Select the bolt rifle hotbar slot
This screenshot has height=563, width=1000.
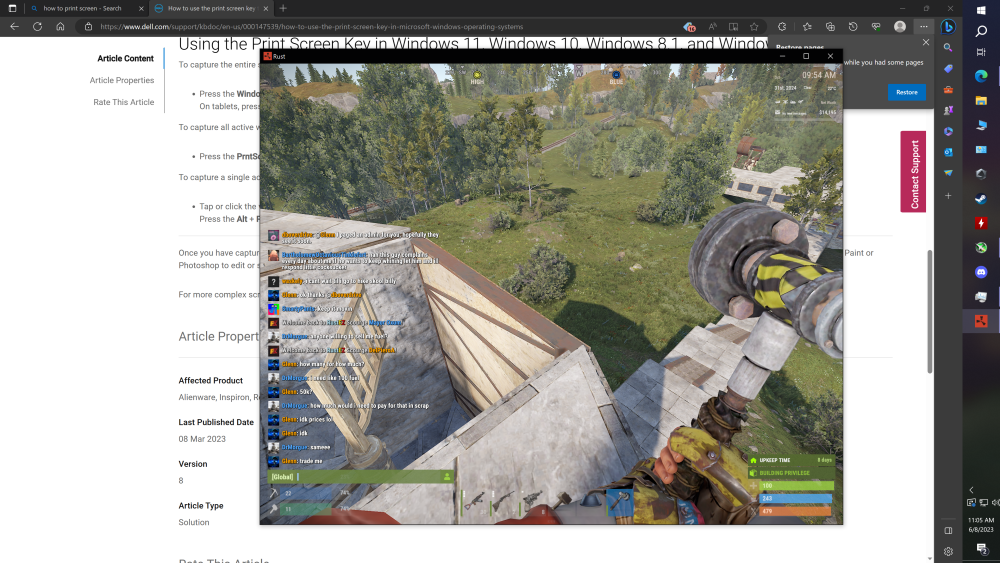(x=503, y=501)
